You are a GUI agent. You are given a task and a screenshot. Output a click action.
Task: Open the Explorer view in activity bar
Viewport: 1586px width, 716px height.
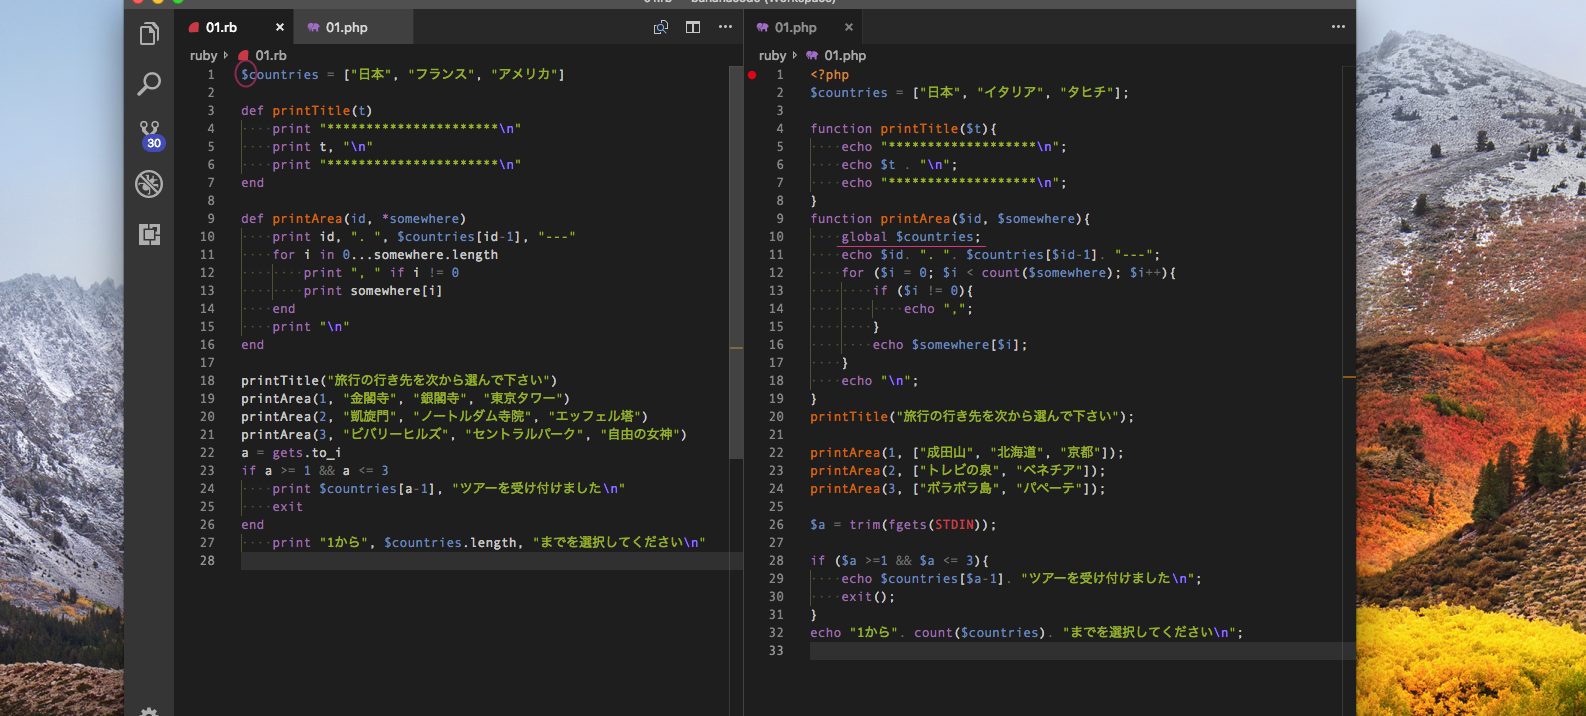149,34
